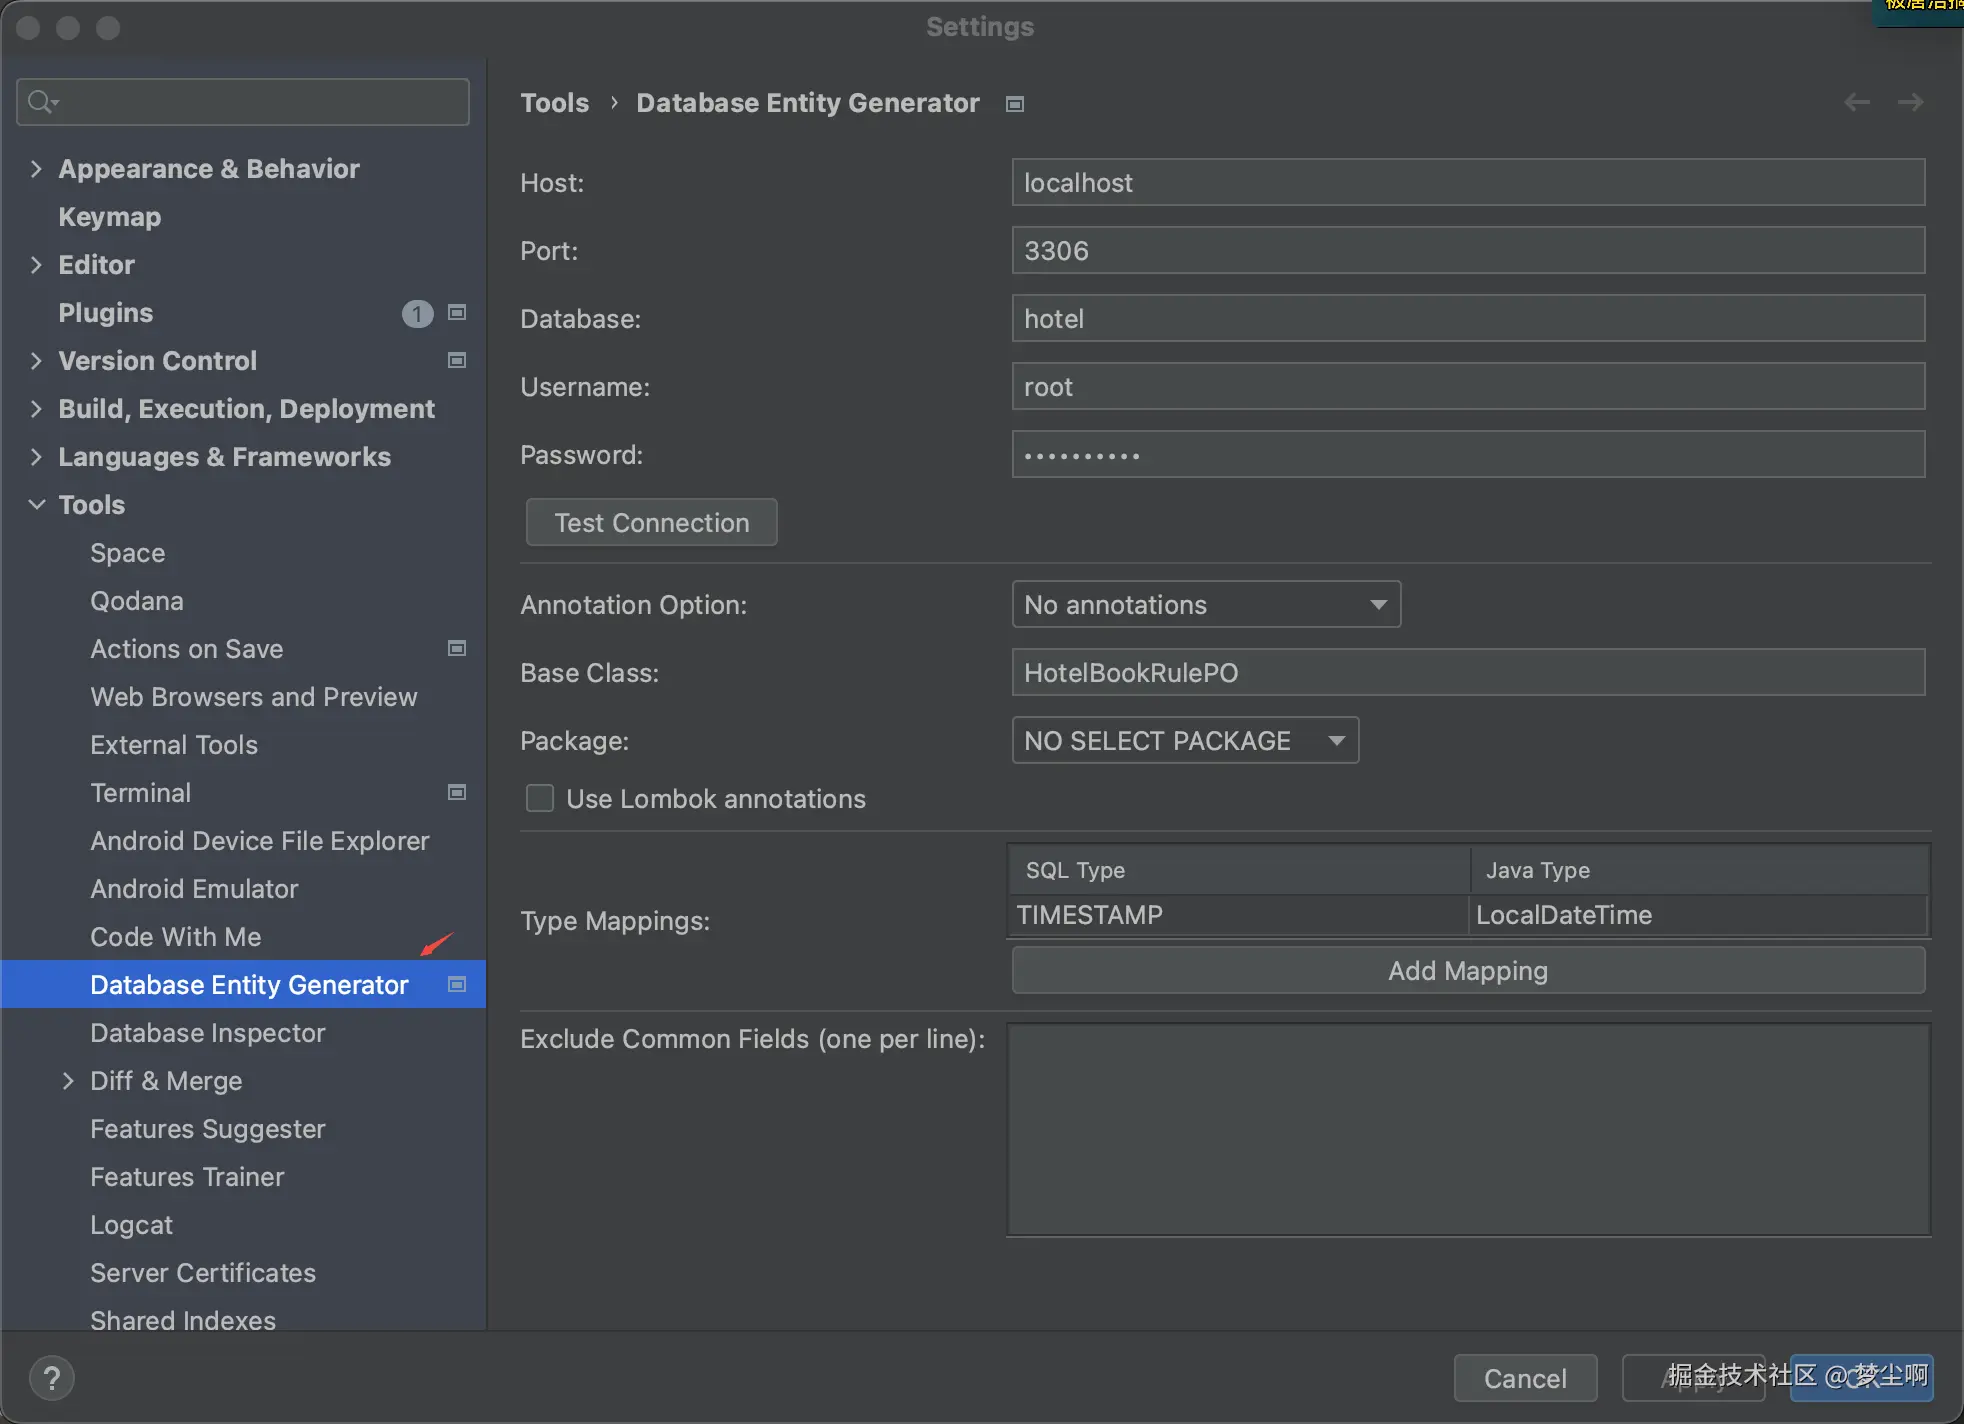1964x1424 pixels.
Task: Click the forward navigation arrow icon
Action: [1910, 102]
